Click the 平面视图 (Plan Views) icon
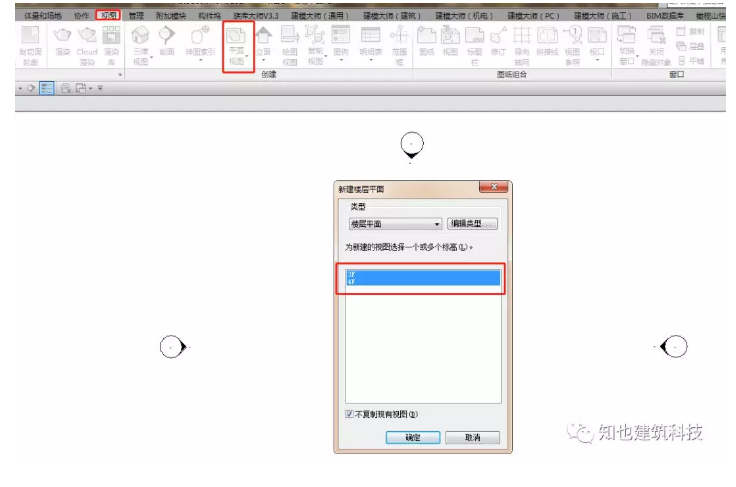 click(x=236, y=35)
